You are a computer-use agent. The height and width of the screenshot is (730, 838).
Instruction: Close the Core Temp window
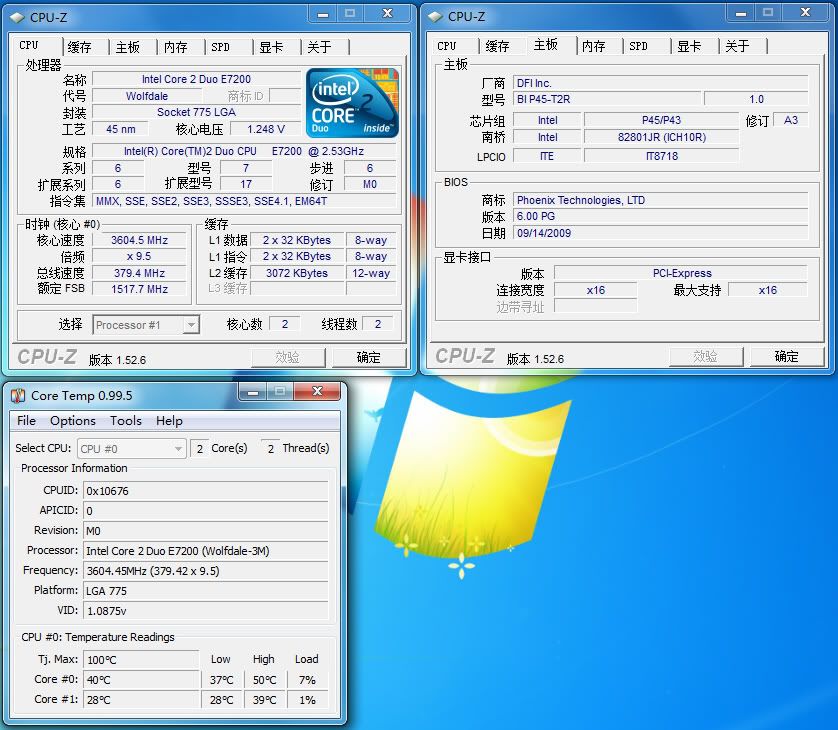(317, 392)
